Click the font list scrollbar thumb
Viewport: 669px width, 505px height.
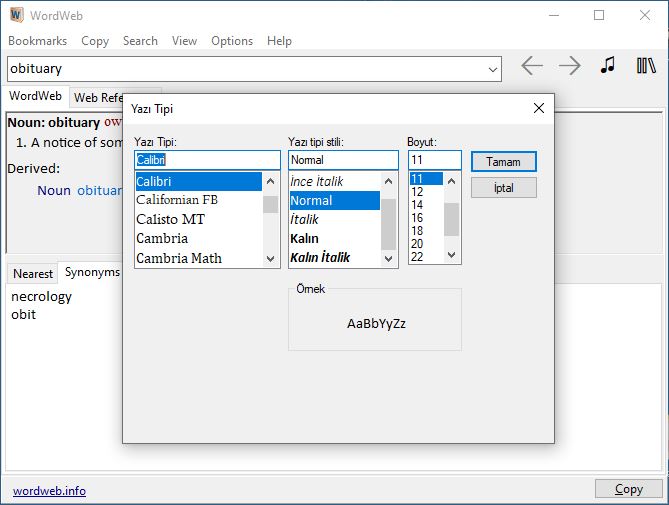[x=271, y=204]
